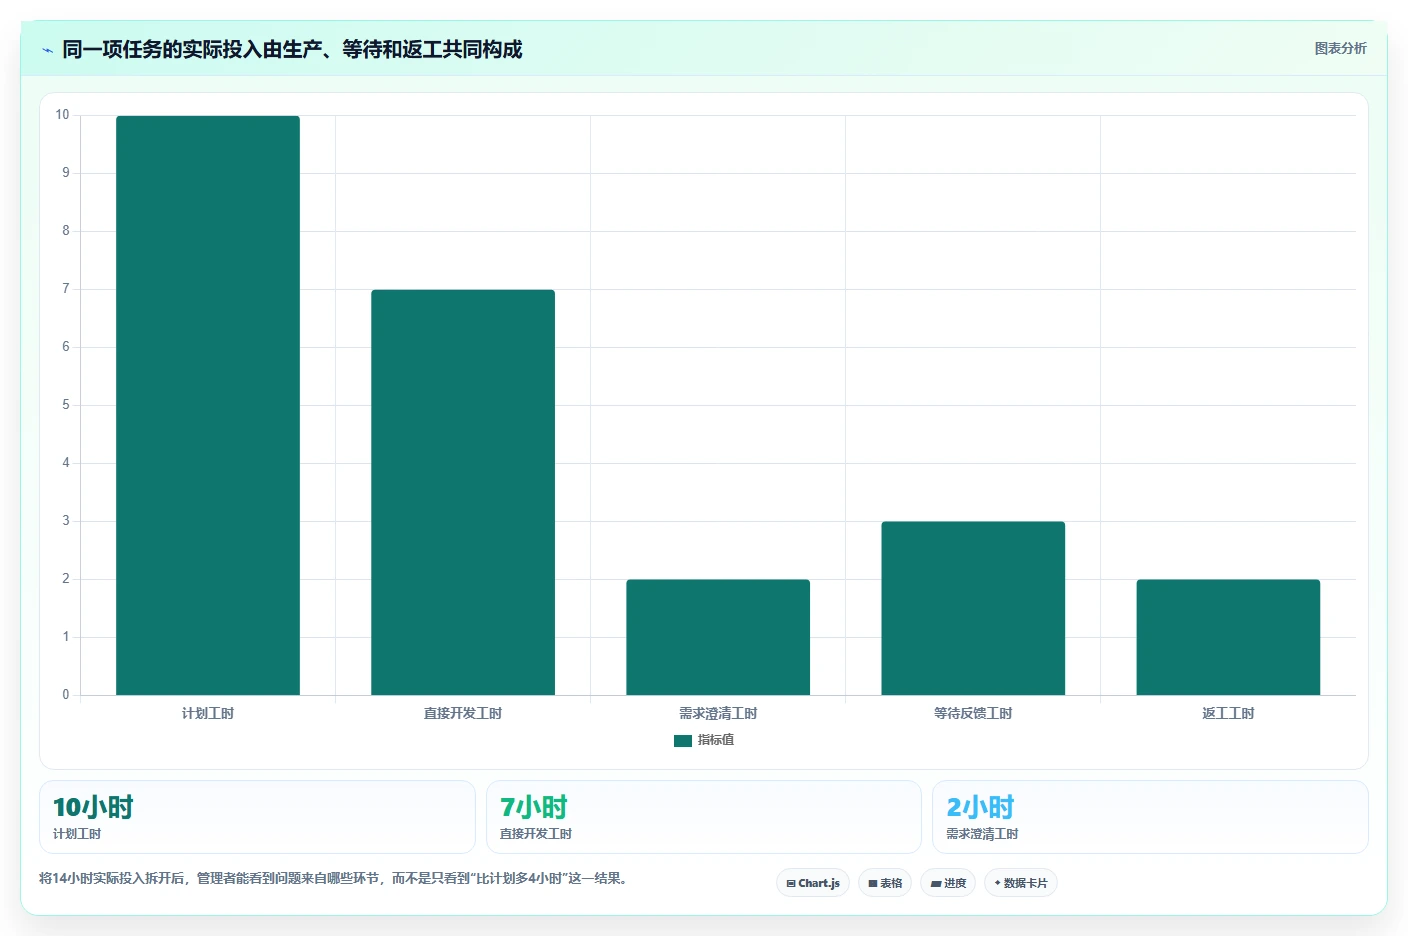Click the 等待反馈工时 bar in chart
1408x936 pixels.
point(973,608)
